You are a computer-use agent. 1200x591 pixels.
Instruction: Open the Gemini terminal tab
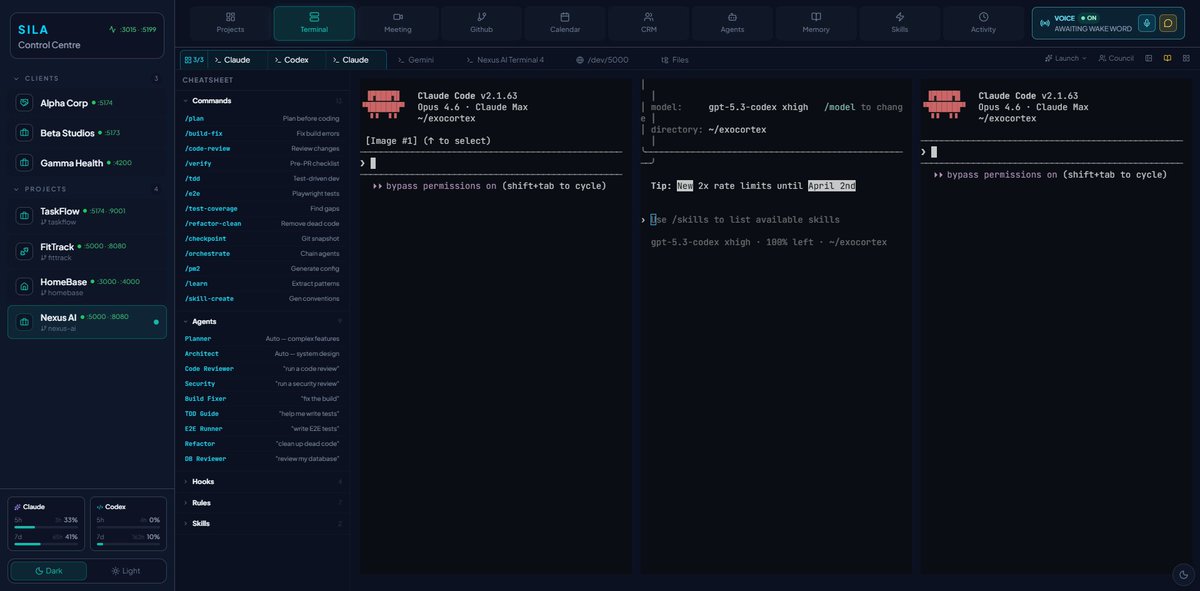(x=414, y=60)
